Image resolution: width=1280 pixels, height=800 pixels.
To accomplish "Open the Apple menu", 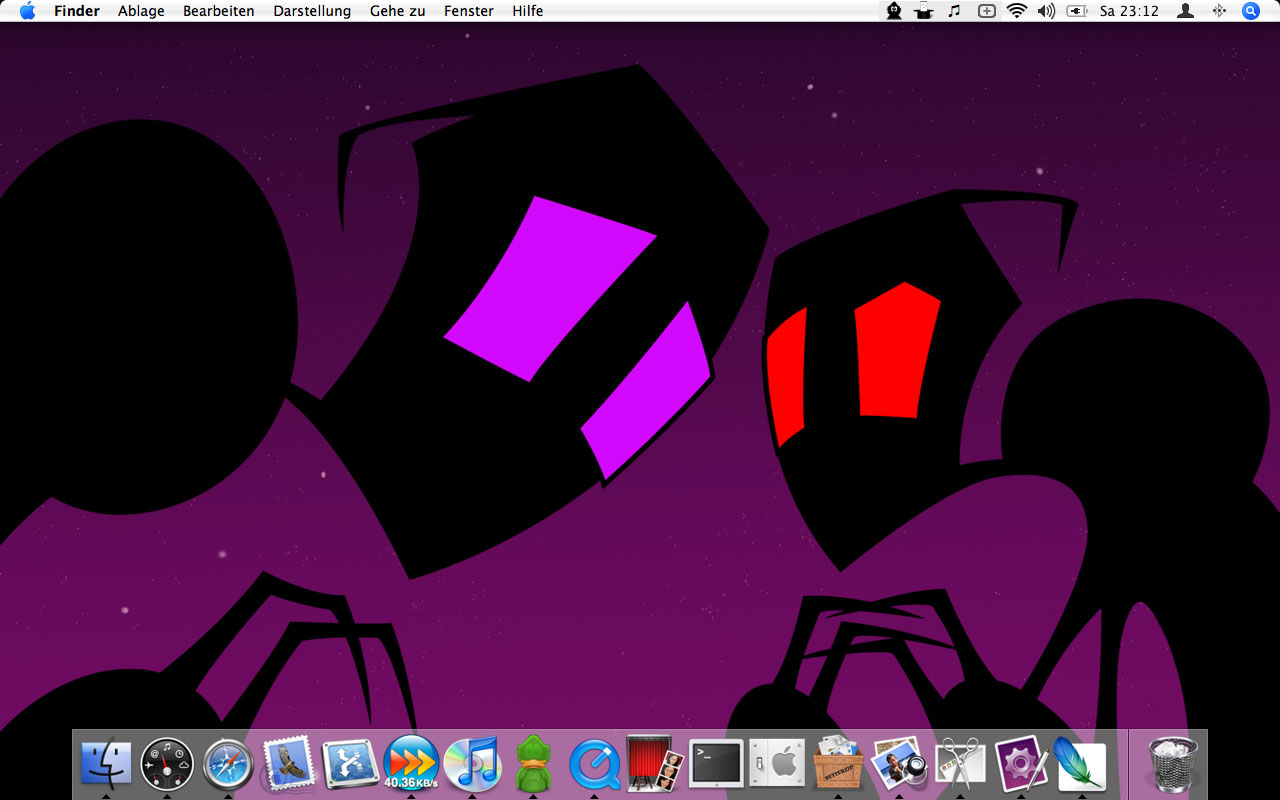I will 27,11.
